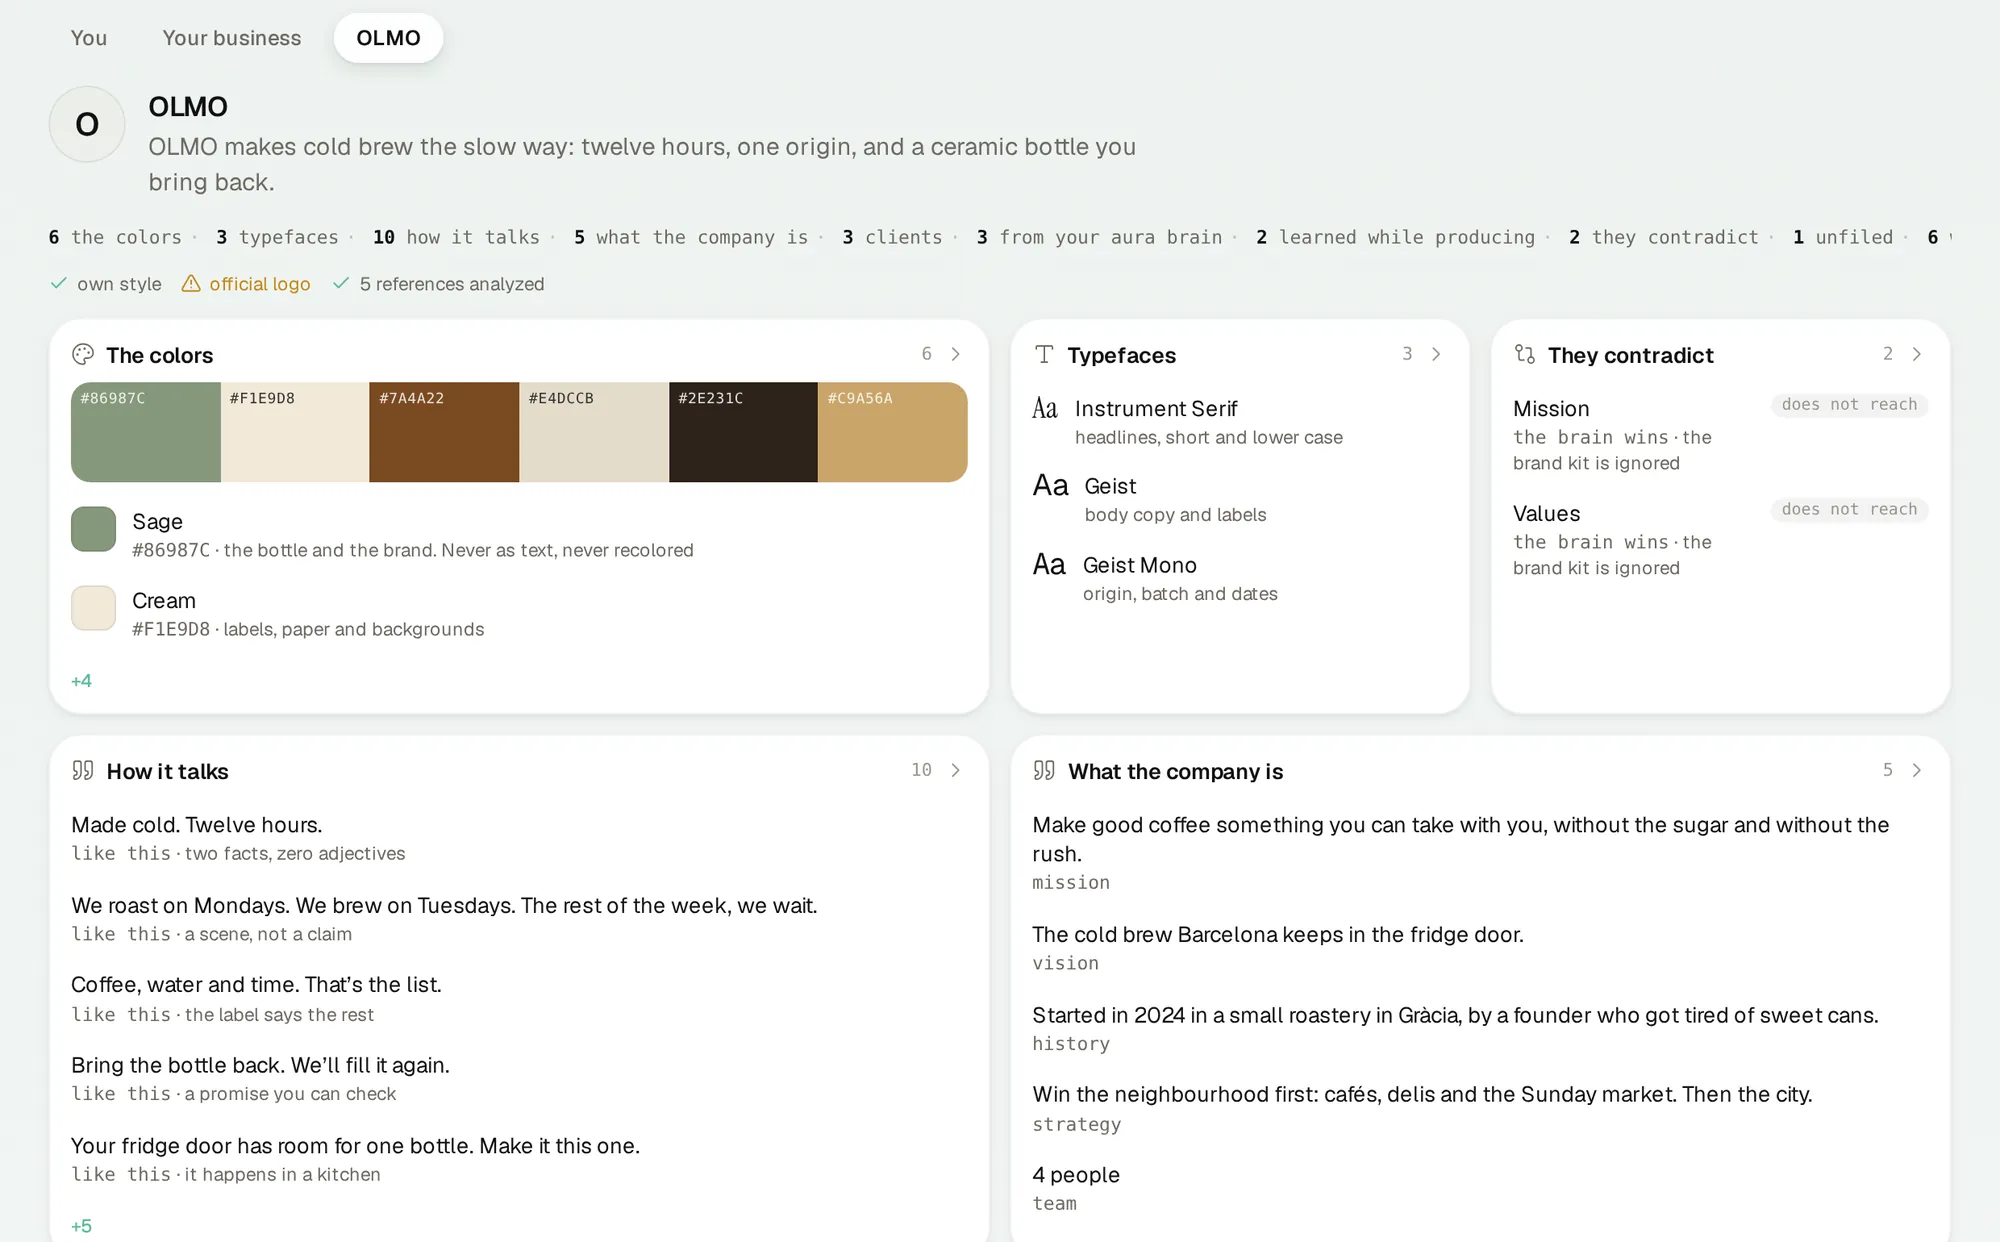Pick the #86987C sage swatch in palette

(145, 432)
